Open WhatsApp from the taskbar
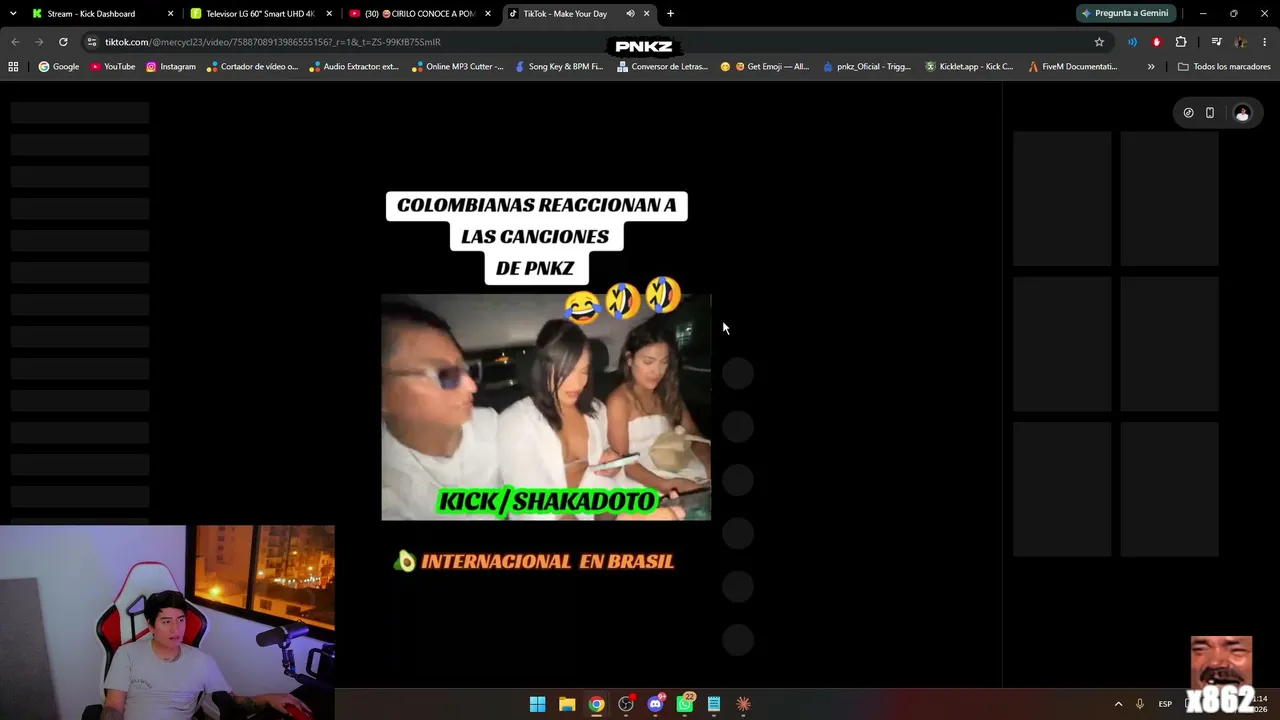The image size is (1280, 720). coord(685,704)
